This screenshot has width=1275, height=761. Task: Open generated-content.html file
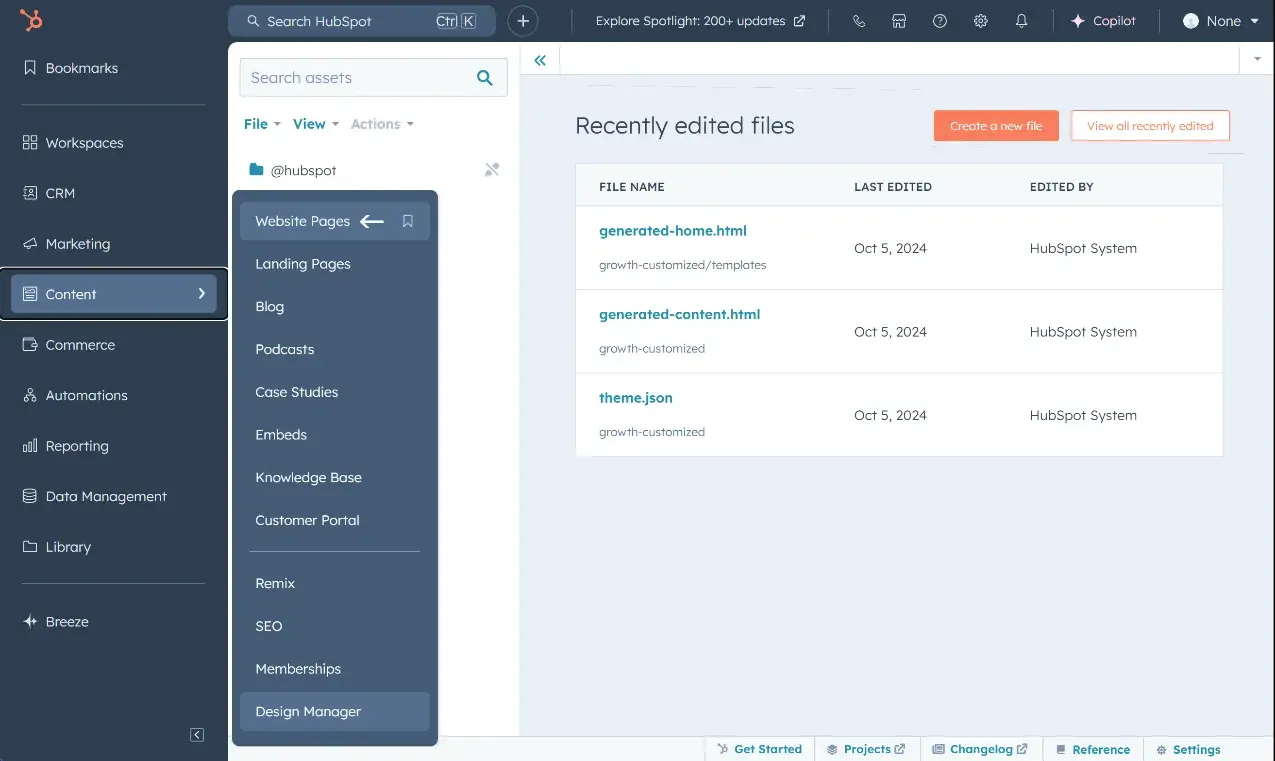(680, 314)
